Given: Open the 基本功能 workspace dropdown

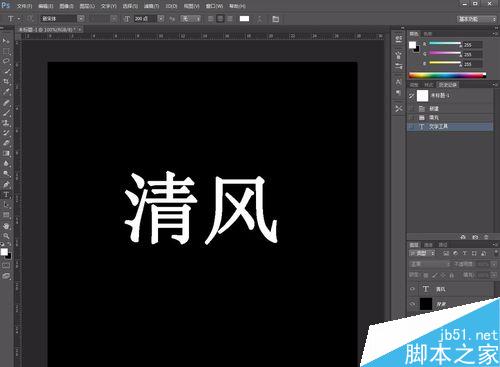Looking at the screenshot, I should tap(476, 19).
